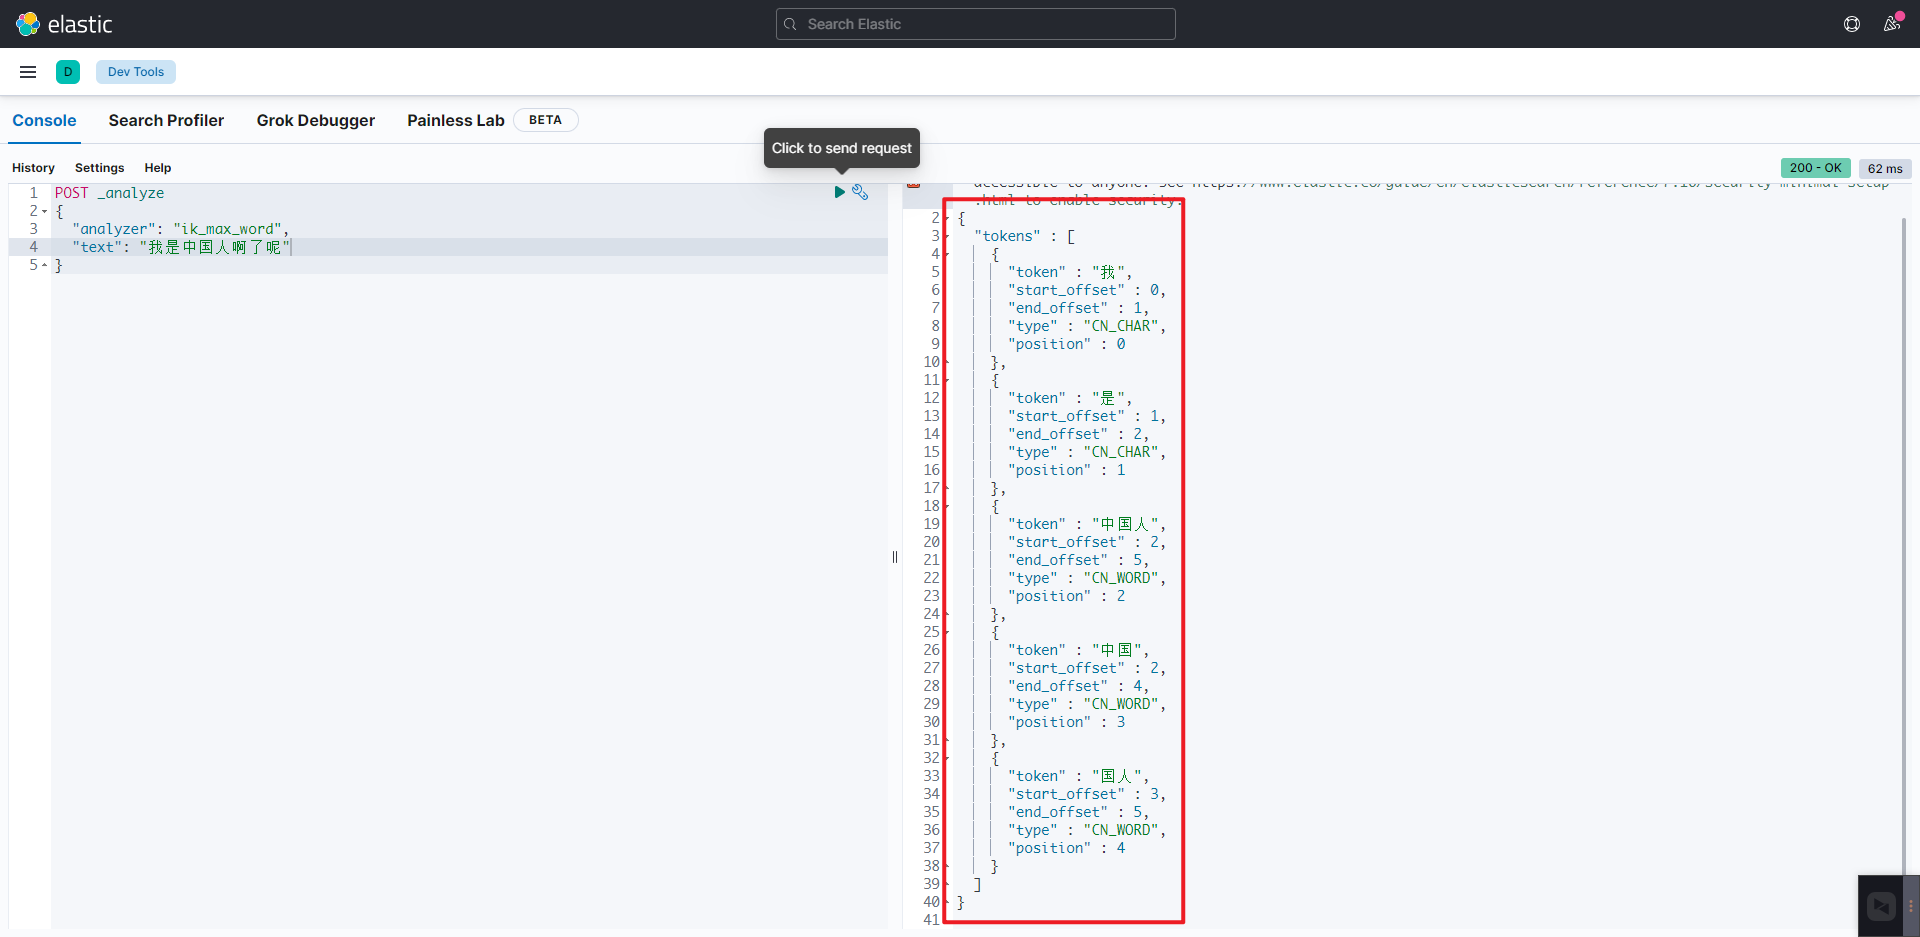1920x937 pixels.
Task: Click the "text" key in the request editor
Action: tap(97, 247)
